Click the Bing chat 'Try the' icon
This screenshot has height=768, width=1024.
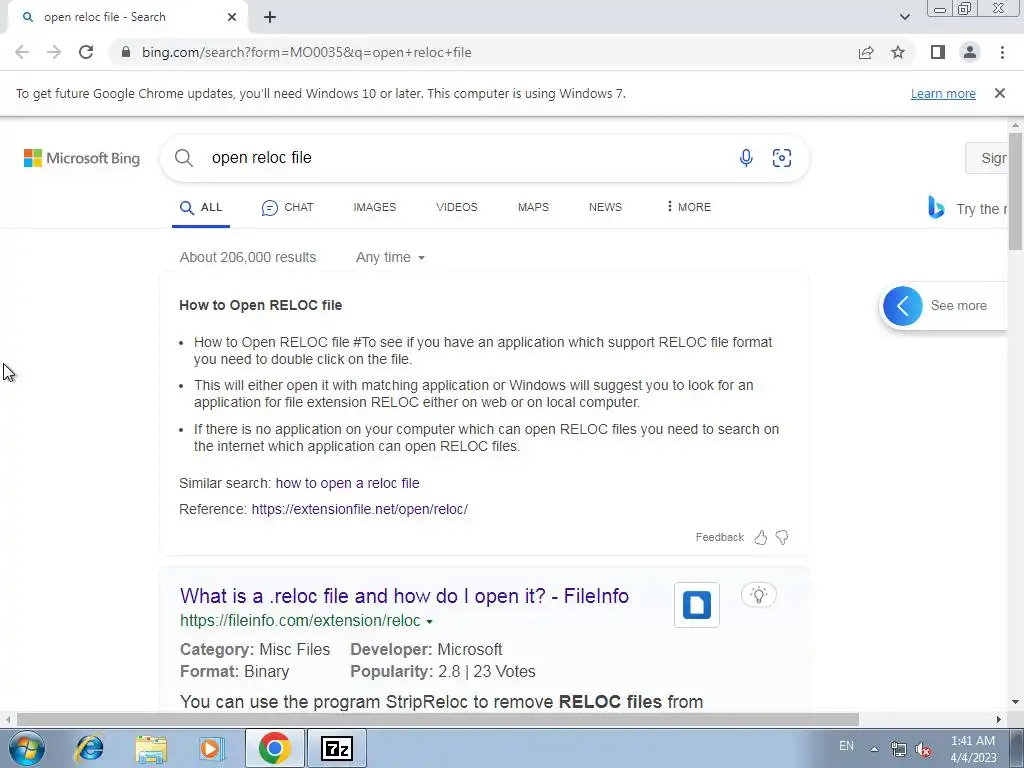coord(936,208)
